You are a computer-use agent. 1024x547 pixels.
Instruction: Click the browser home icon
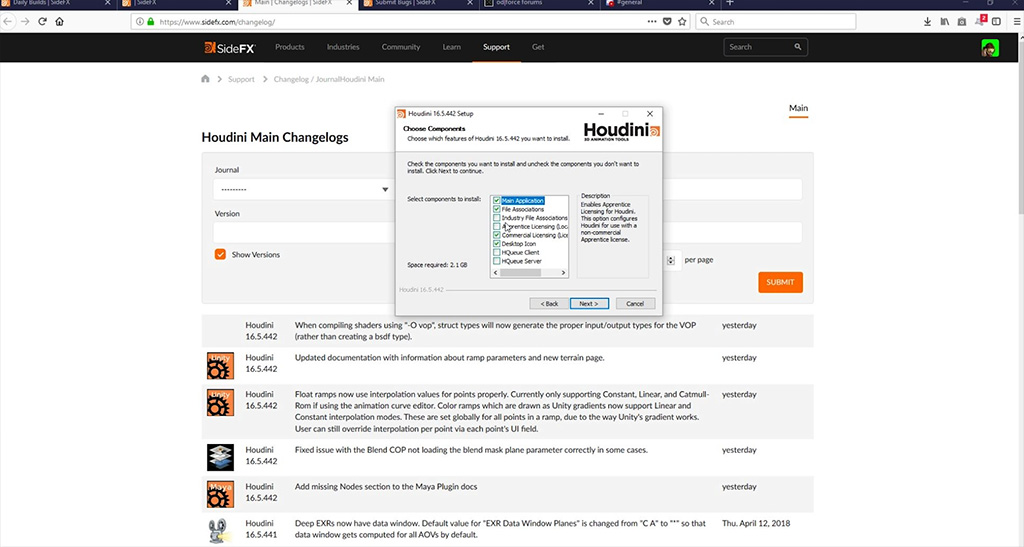pos(61,21)
